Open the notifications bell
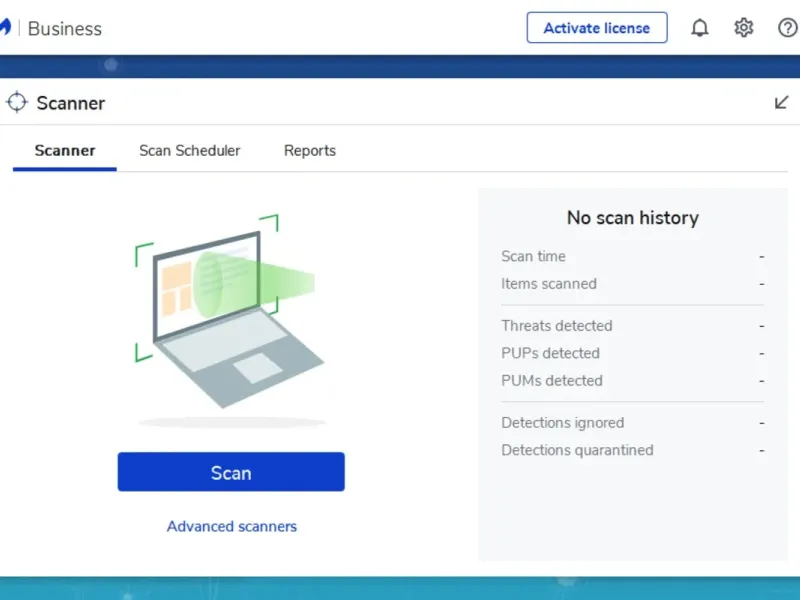The image size is (800, 600). click(699, 28)
